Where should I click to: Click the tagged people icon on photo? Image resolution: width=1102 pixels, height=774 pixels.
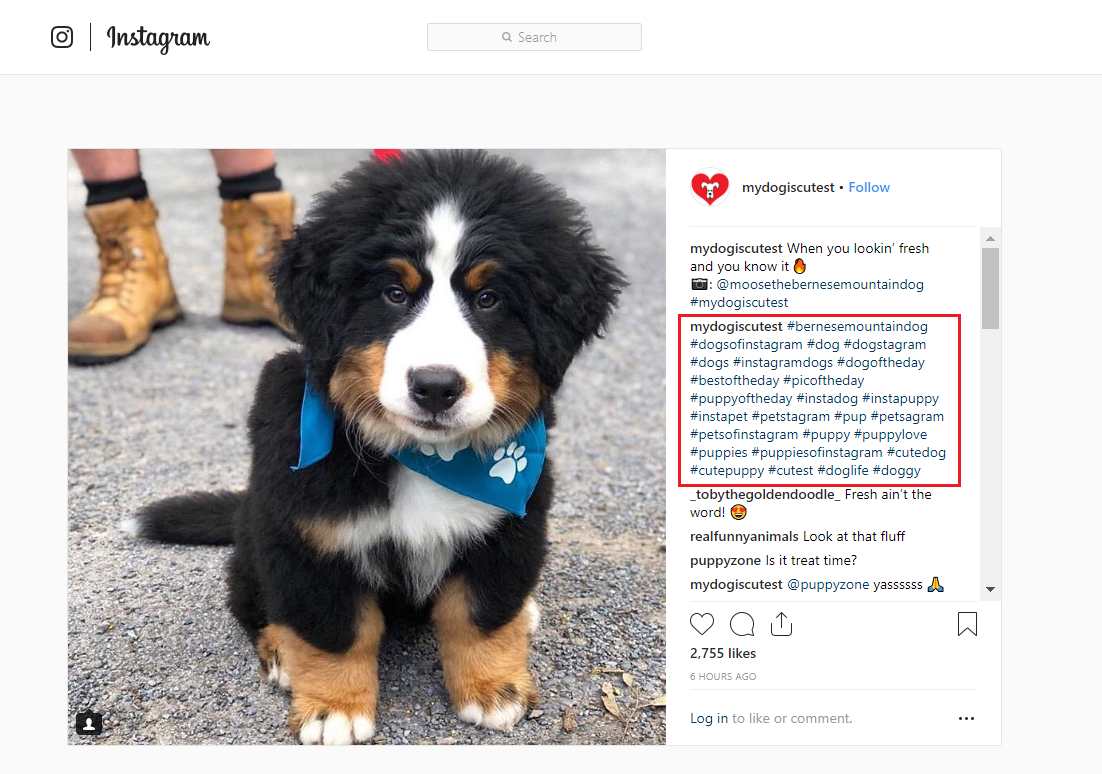click(x=89, y=723)
